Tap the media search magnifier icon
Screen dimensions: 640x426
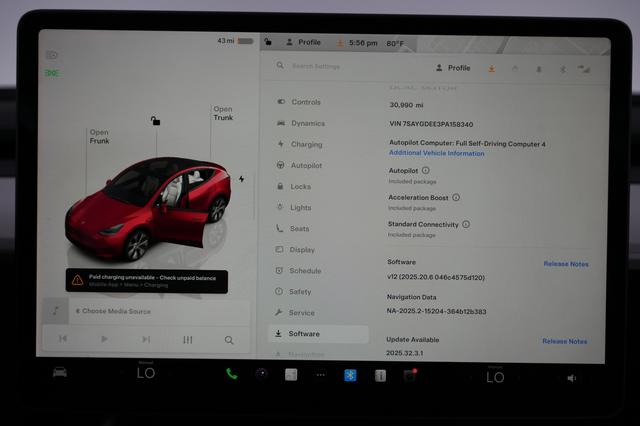(229, 340)
